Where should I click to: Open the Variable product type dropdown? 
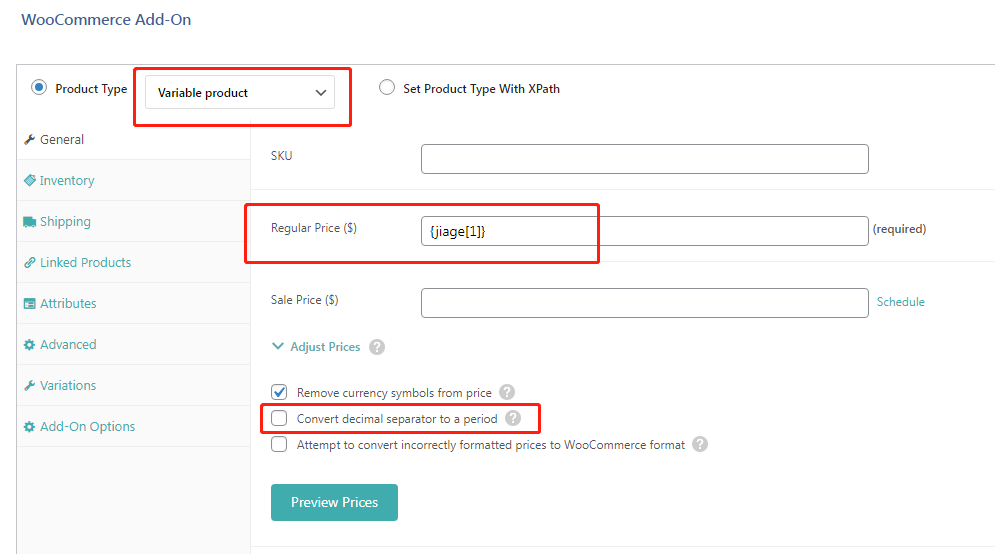240,93
